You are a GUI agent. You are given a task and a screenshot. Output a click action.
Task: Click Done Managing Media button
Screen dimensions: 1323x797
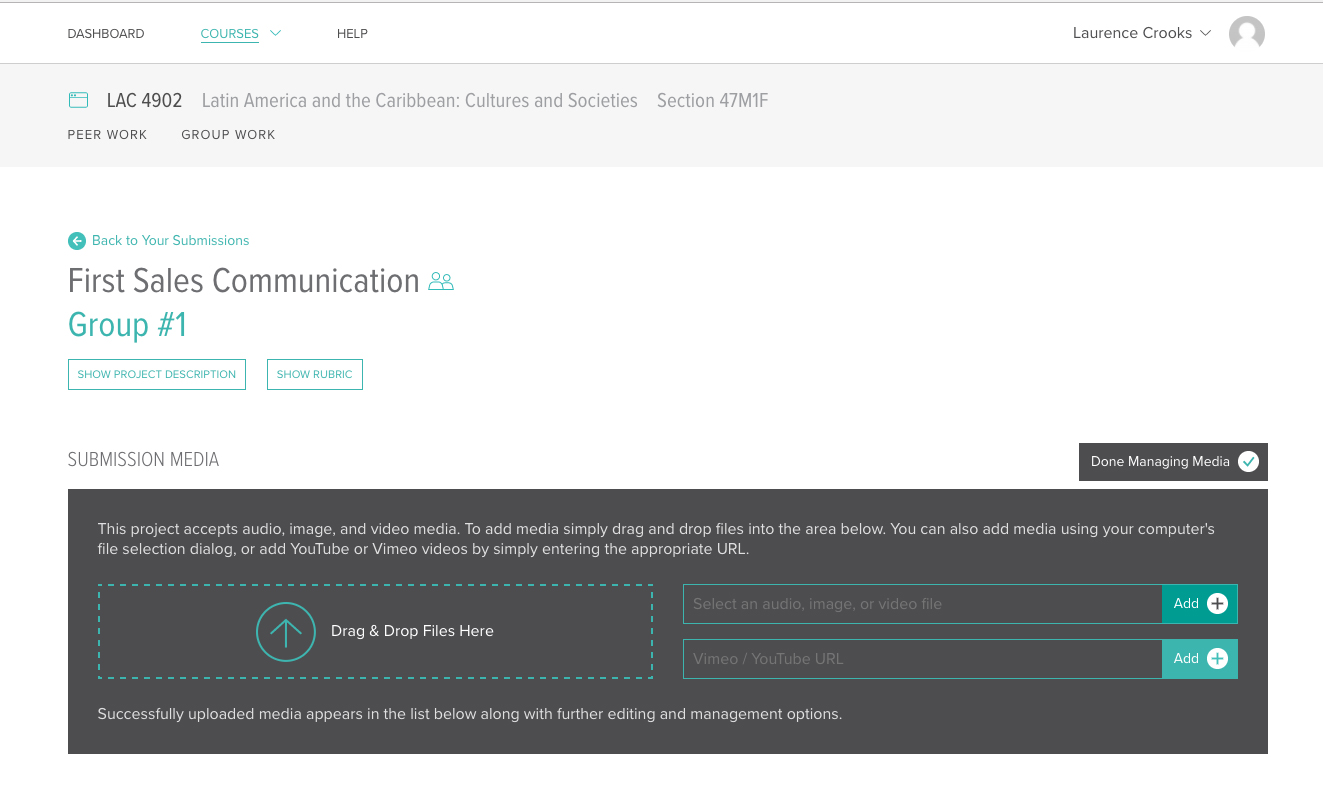coord(1173,462)
